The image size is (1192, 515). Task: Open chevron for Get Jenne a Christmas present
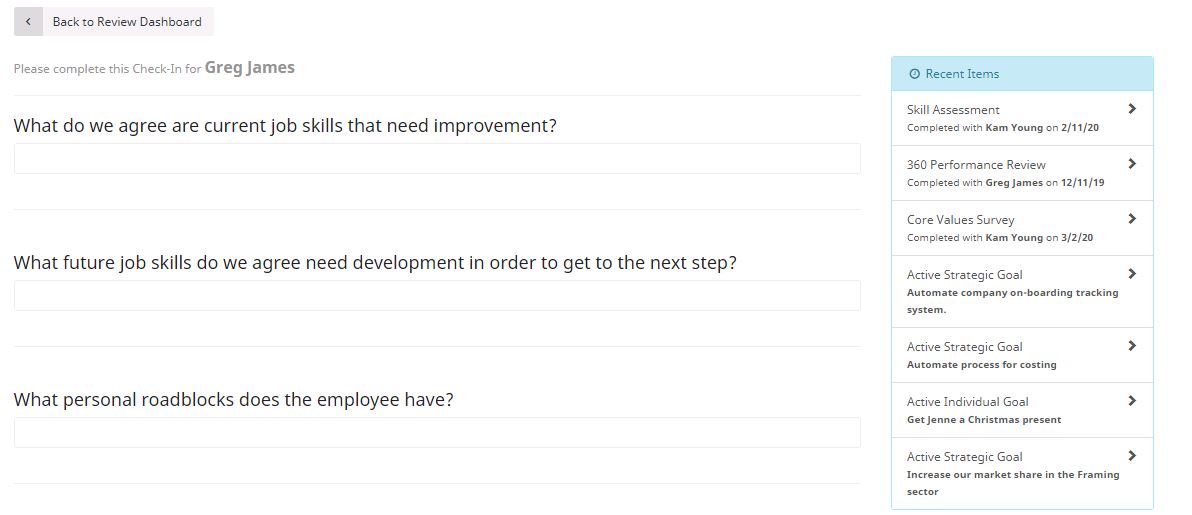(x=1132, y=401)
